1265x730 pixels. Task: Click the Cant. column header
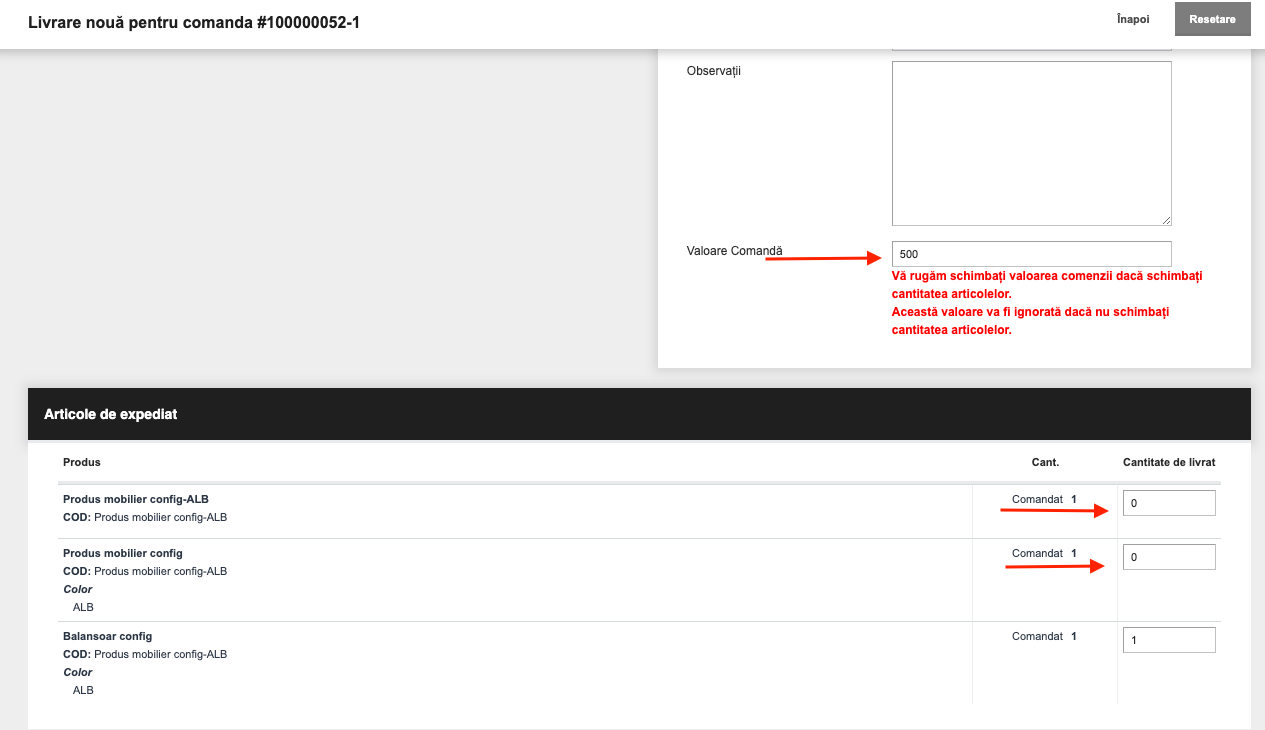click(x=1045, y=462)
